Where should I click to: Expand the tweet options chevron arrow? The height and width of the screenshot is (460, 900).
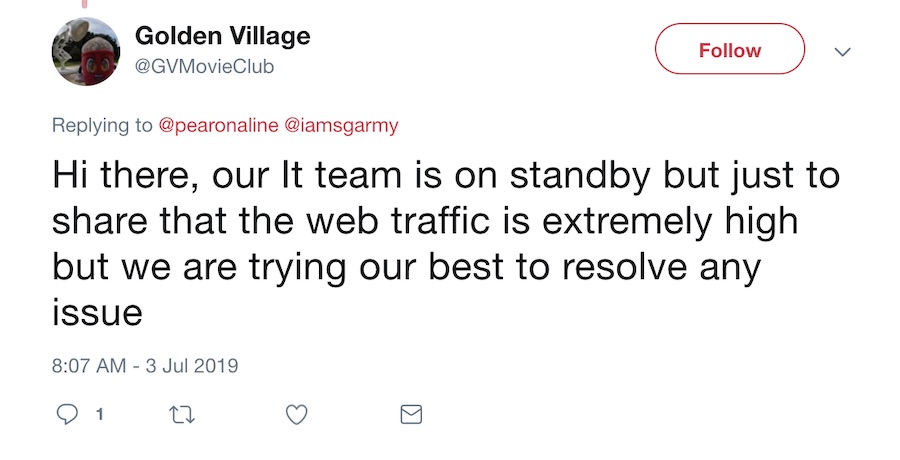point(842,52)
